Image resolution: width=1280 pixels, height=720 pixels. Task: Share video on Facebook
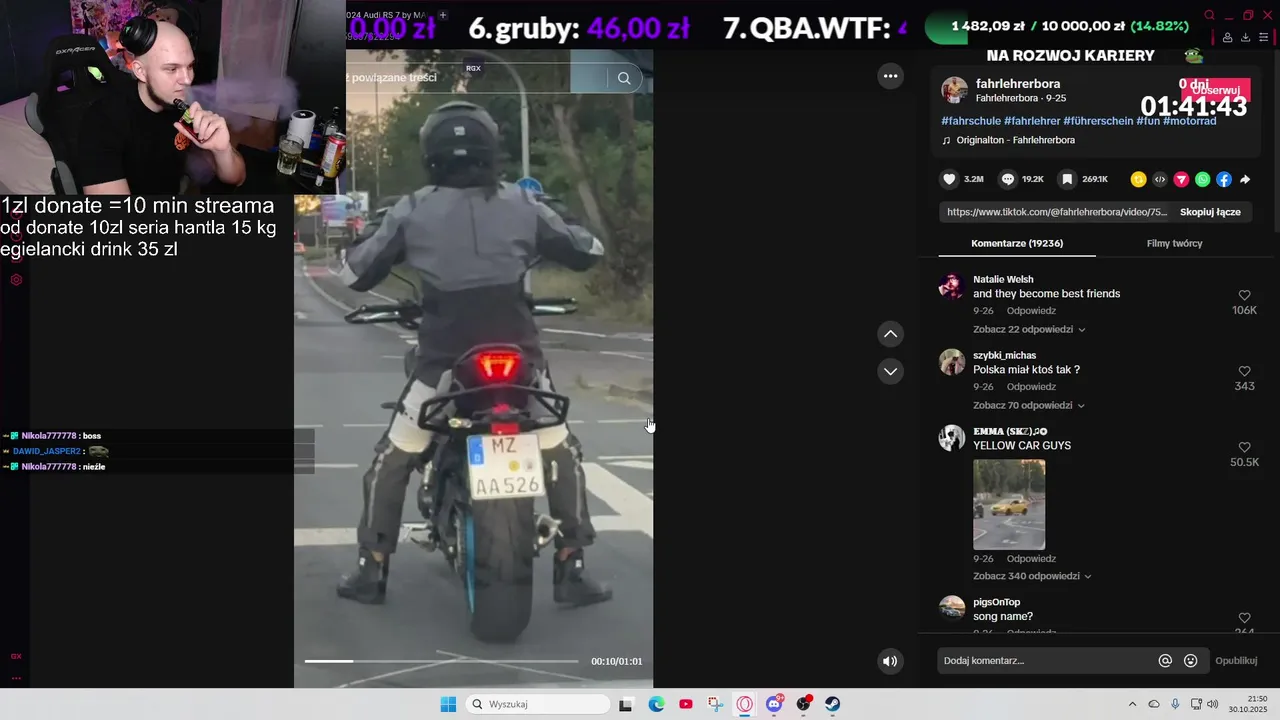(1224, 179)
